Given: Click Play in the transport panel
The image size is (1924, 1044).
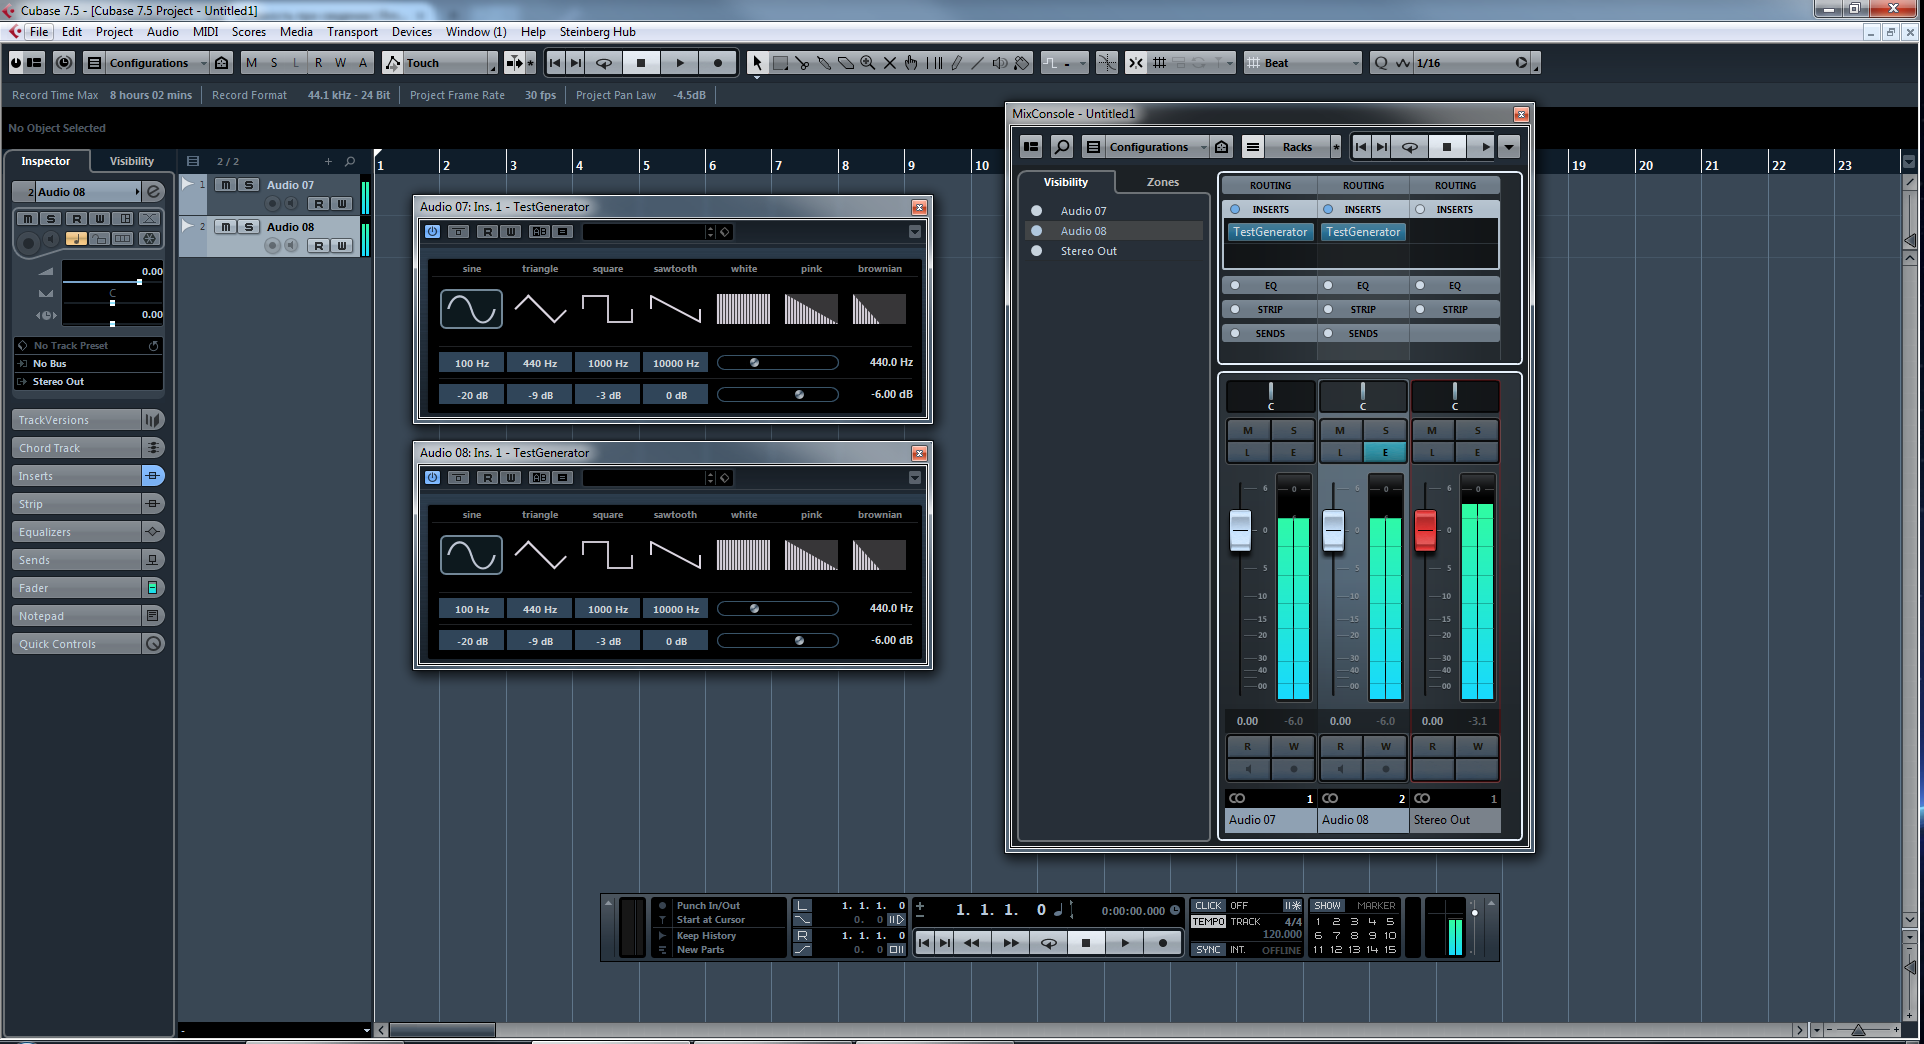Looking at the screenshot, I should coord(1125,942).
